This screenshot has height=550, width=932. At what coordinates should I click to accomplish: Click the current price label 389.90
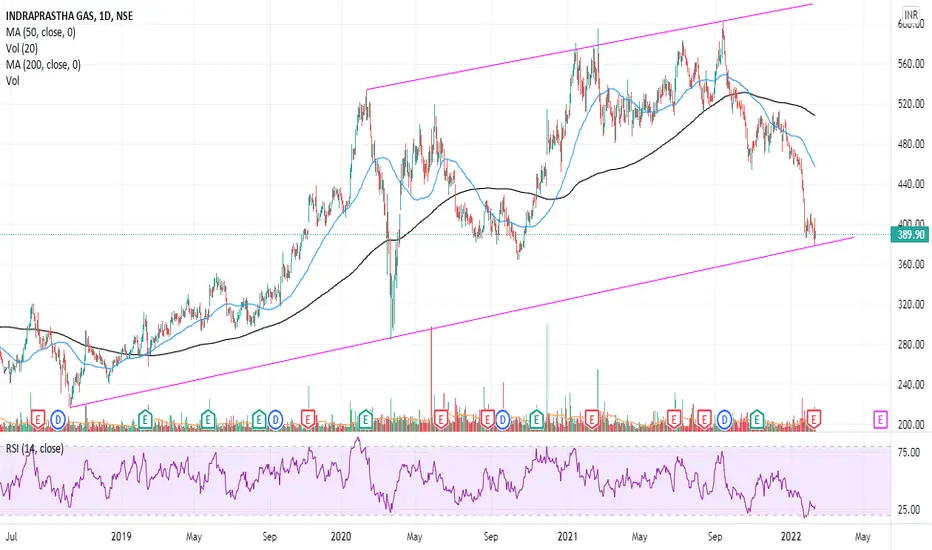(911, 234)
